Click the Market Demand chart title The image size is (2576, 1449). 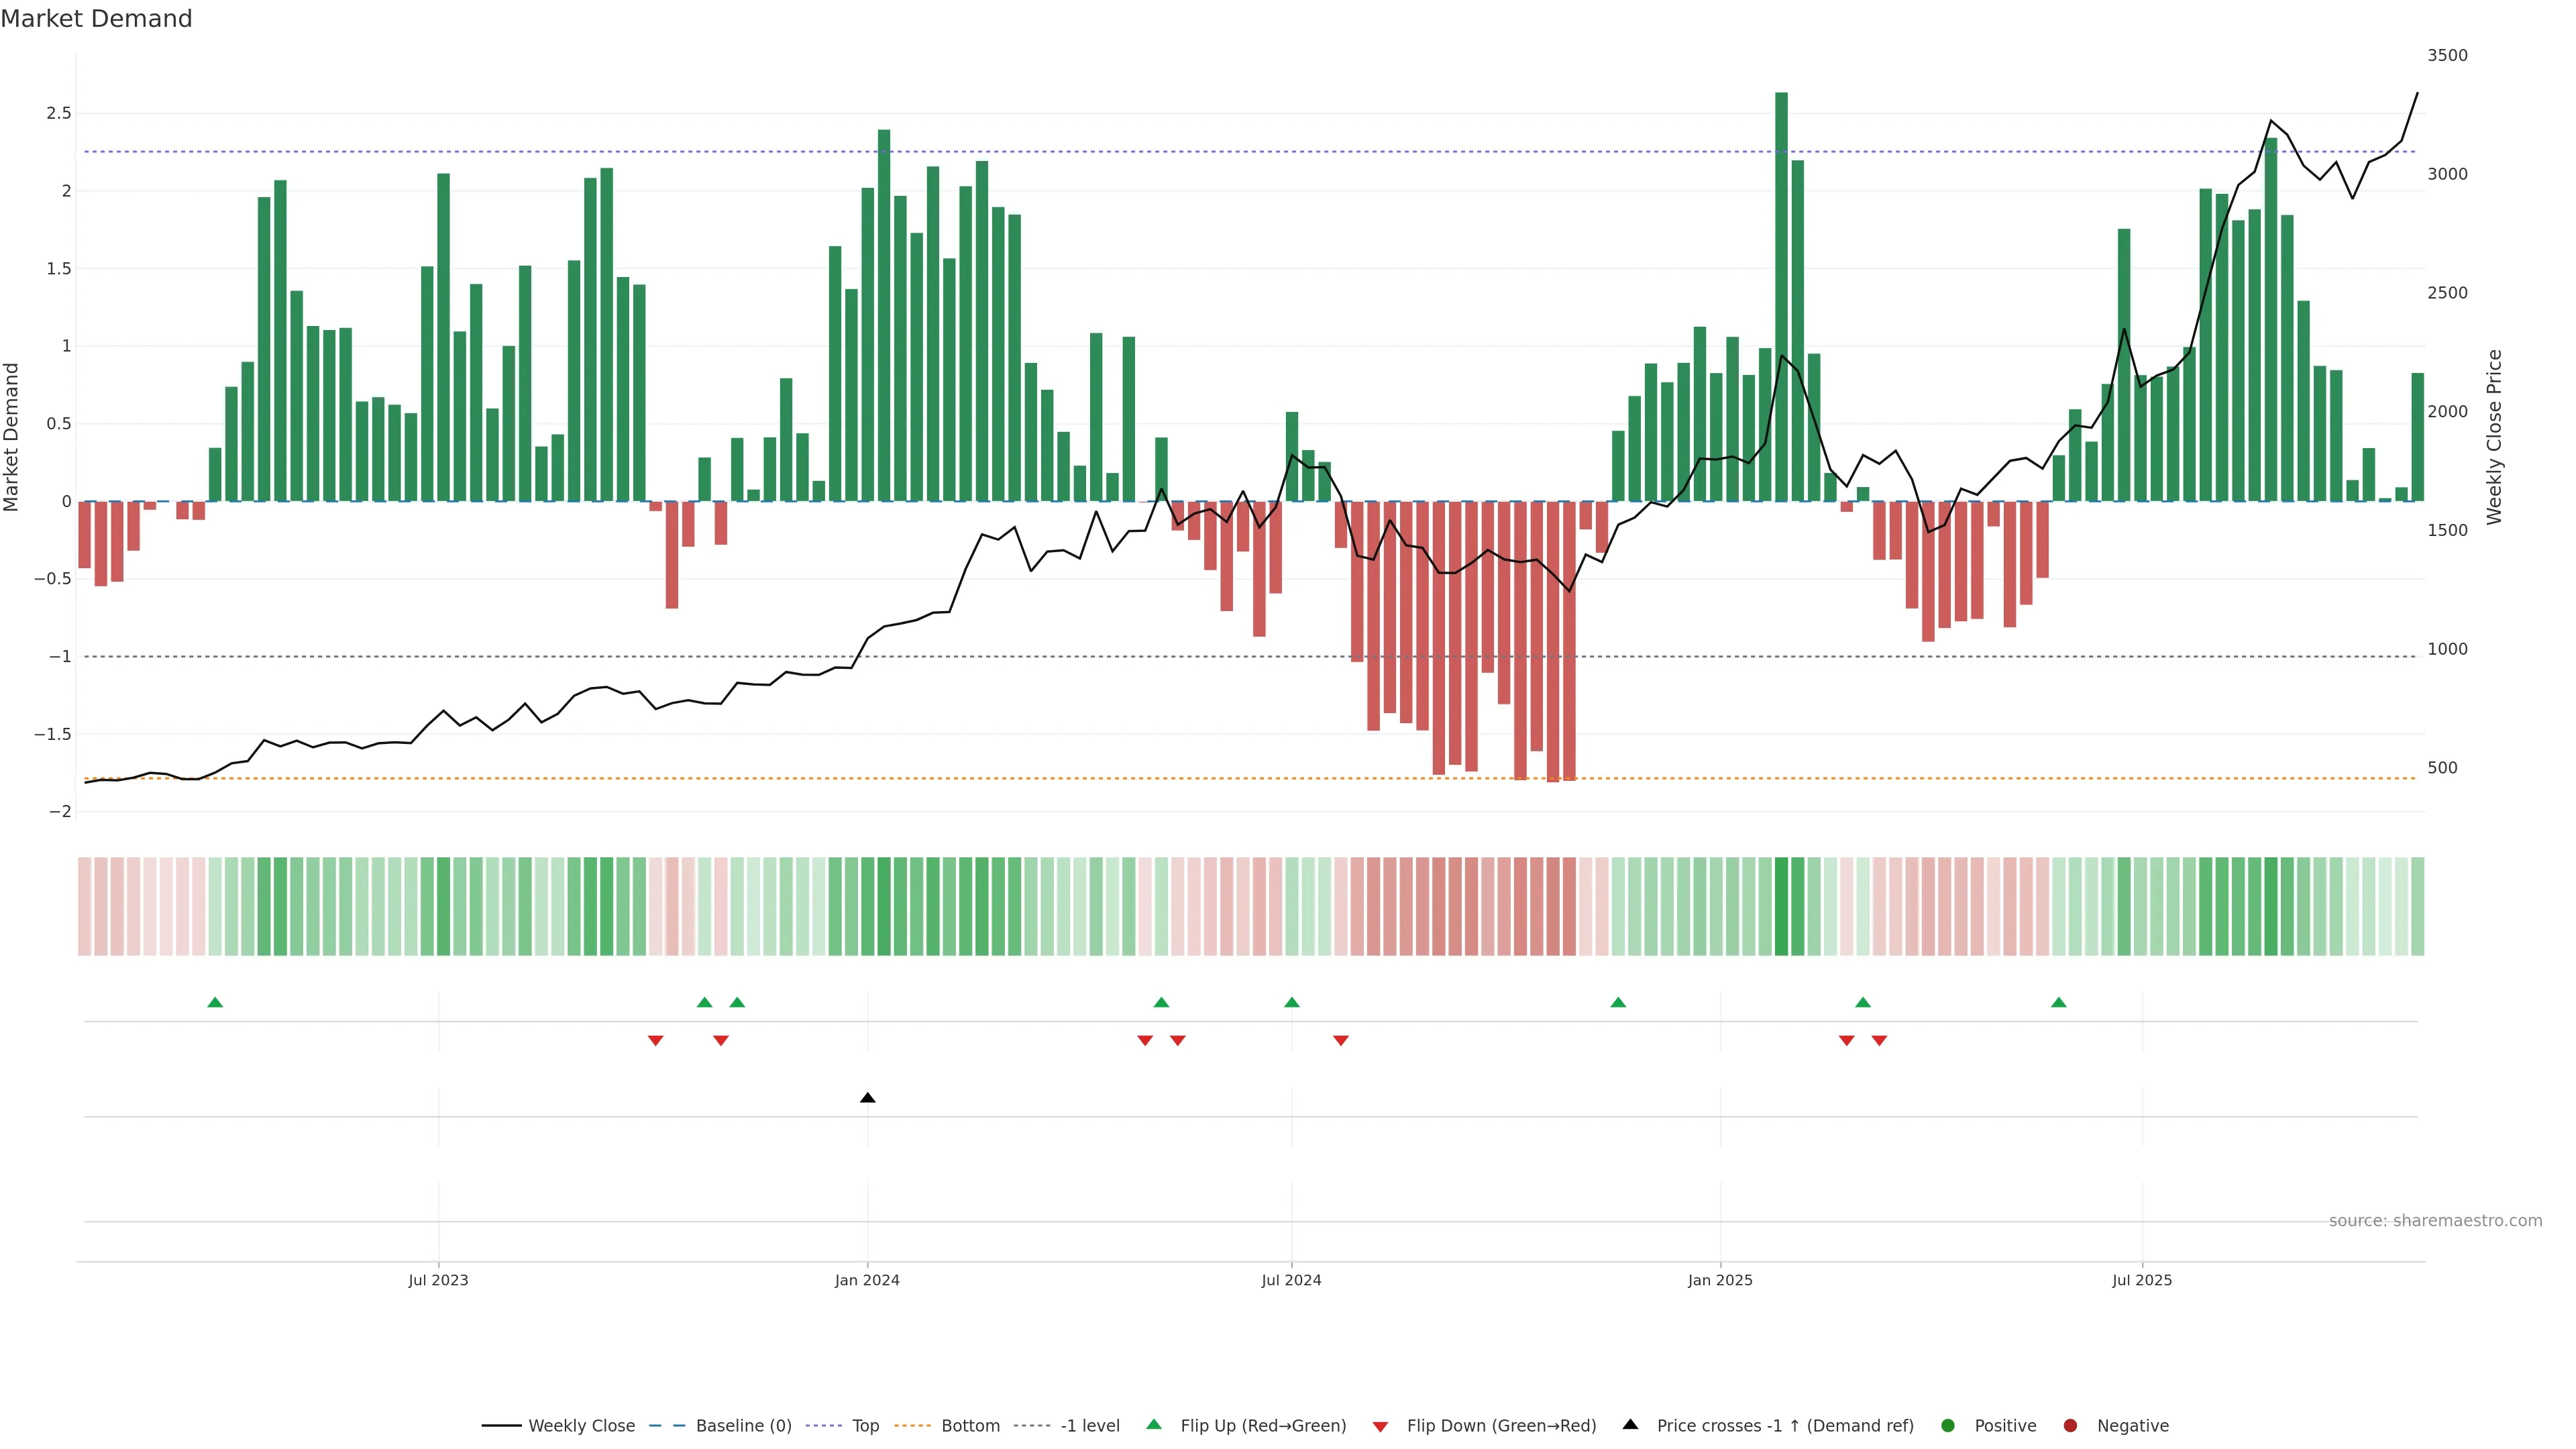(x=96, y=19)
